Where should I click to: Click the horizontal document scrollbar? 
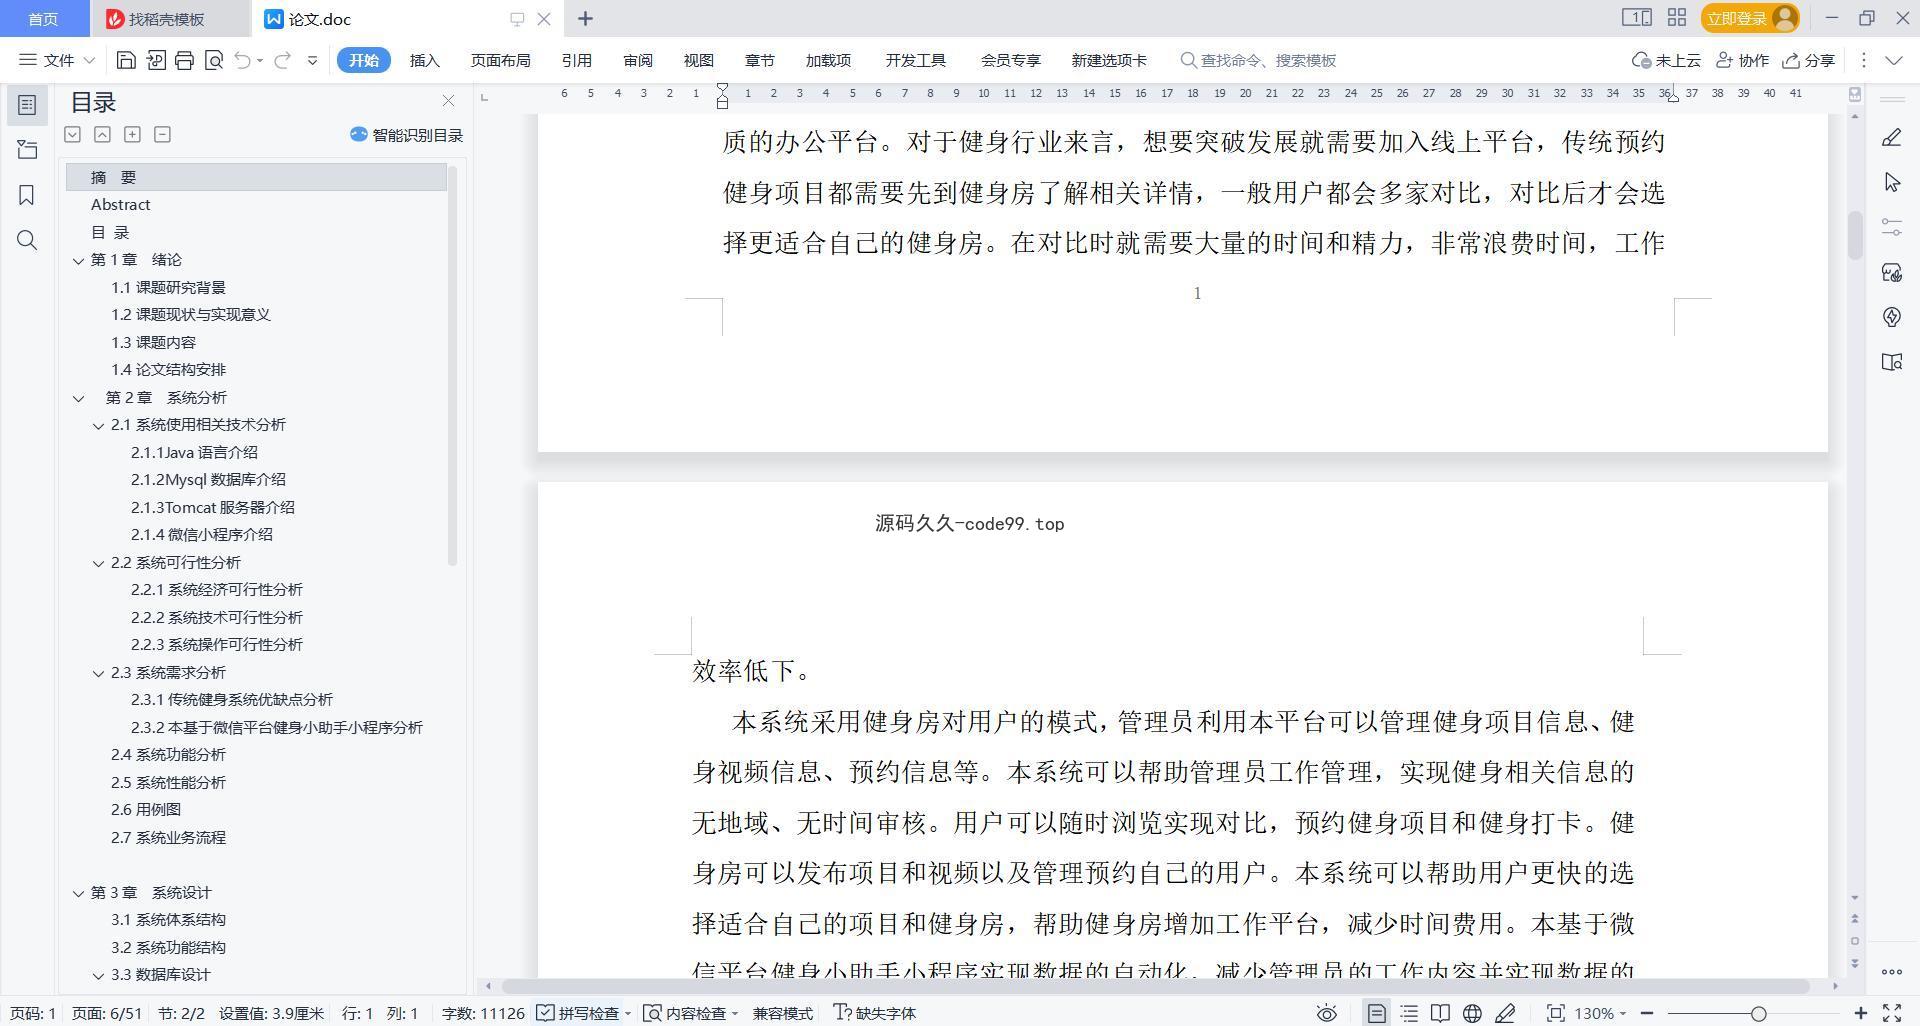[1155, 986]
